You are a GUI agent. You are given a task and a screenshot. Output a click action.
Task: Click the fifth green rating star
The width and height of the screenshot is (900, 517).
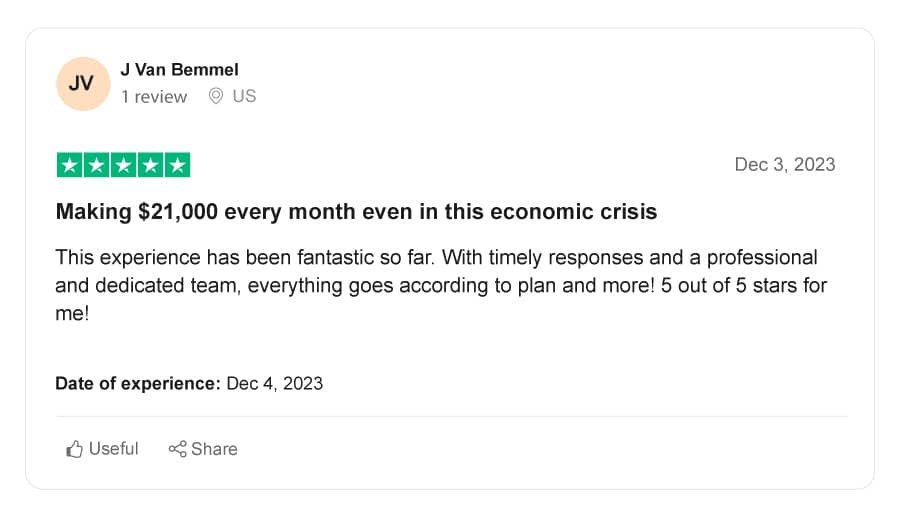(177, 165)
